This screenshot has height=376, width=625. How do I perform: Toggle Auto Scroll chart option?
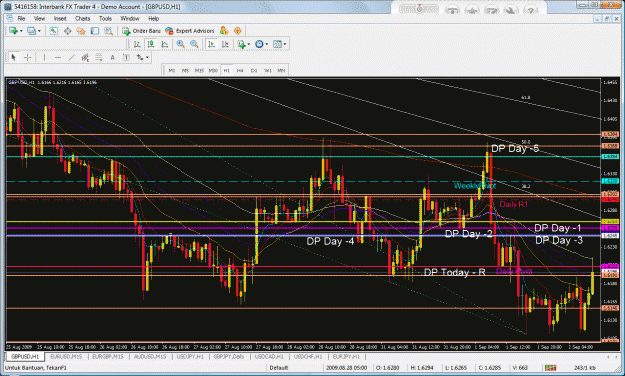211,44
